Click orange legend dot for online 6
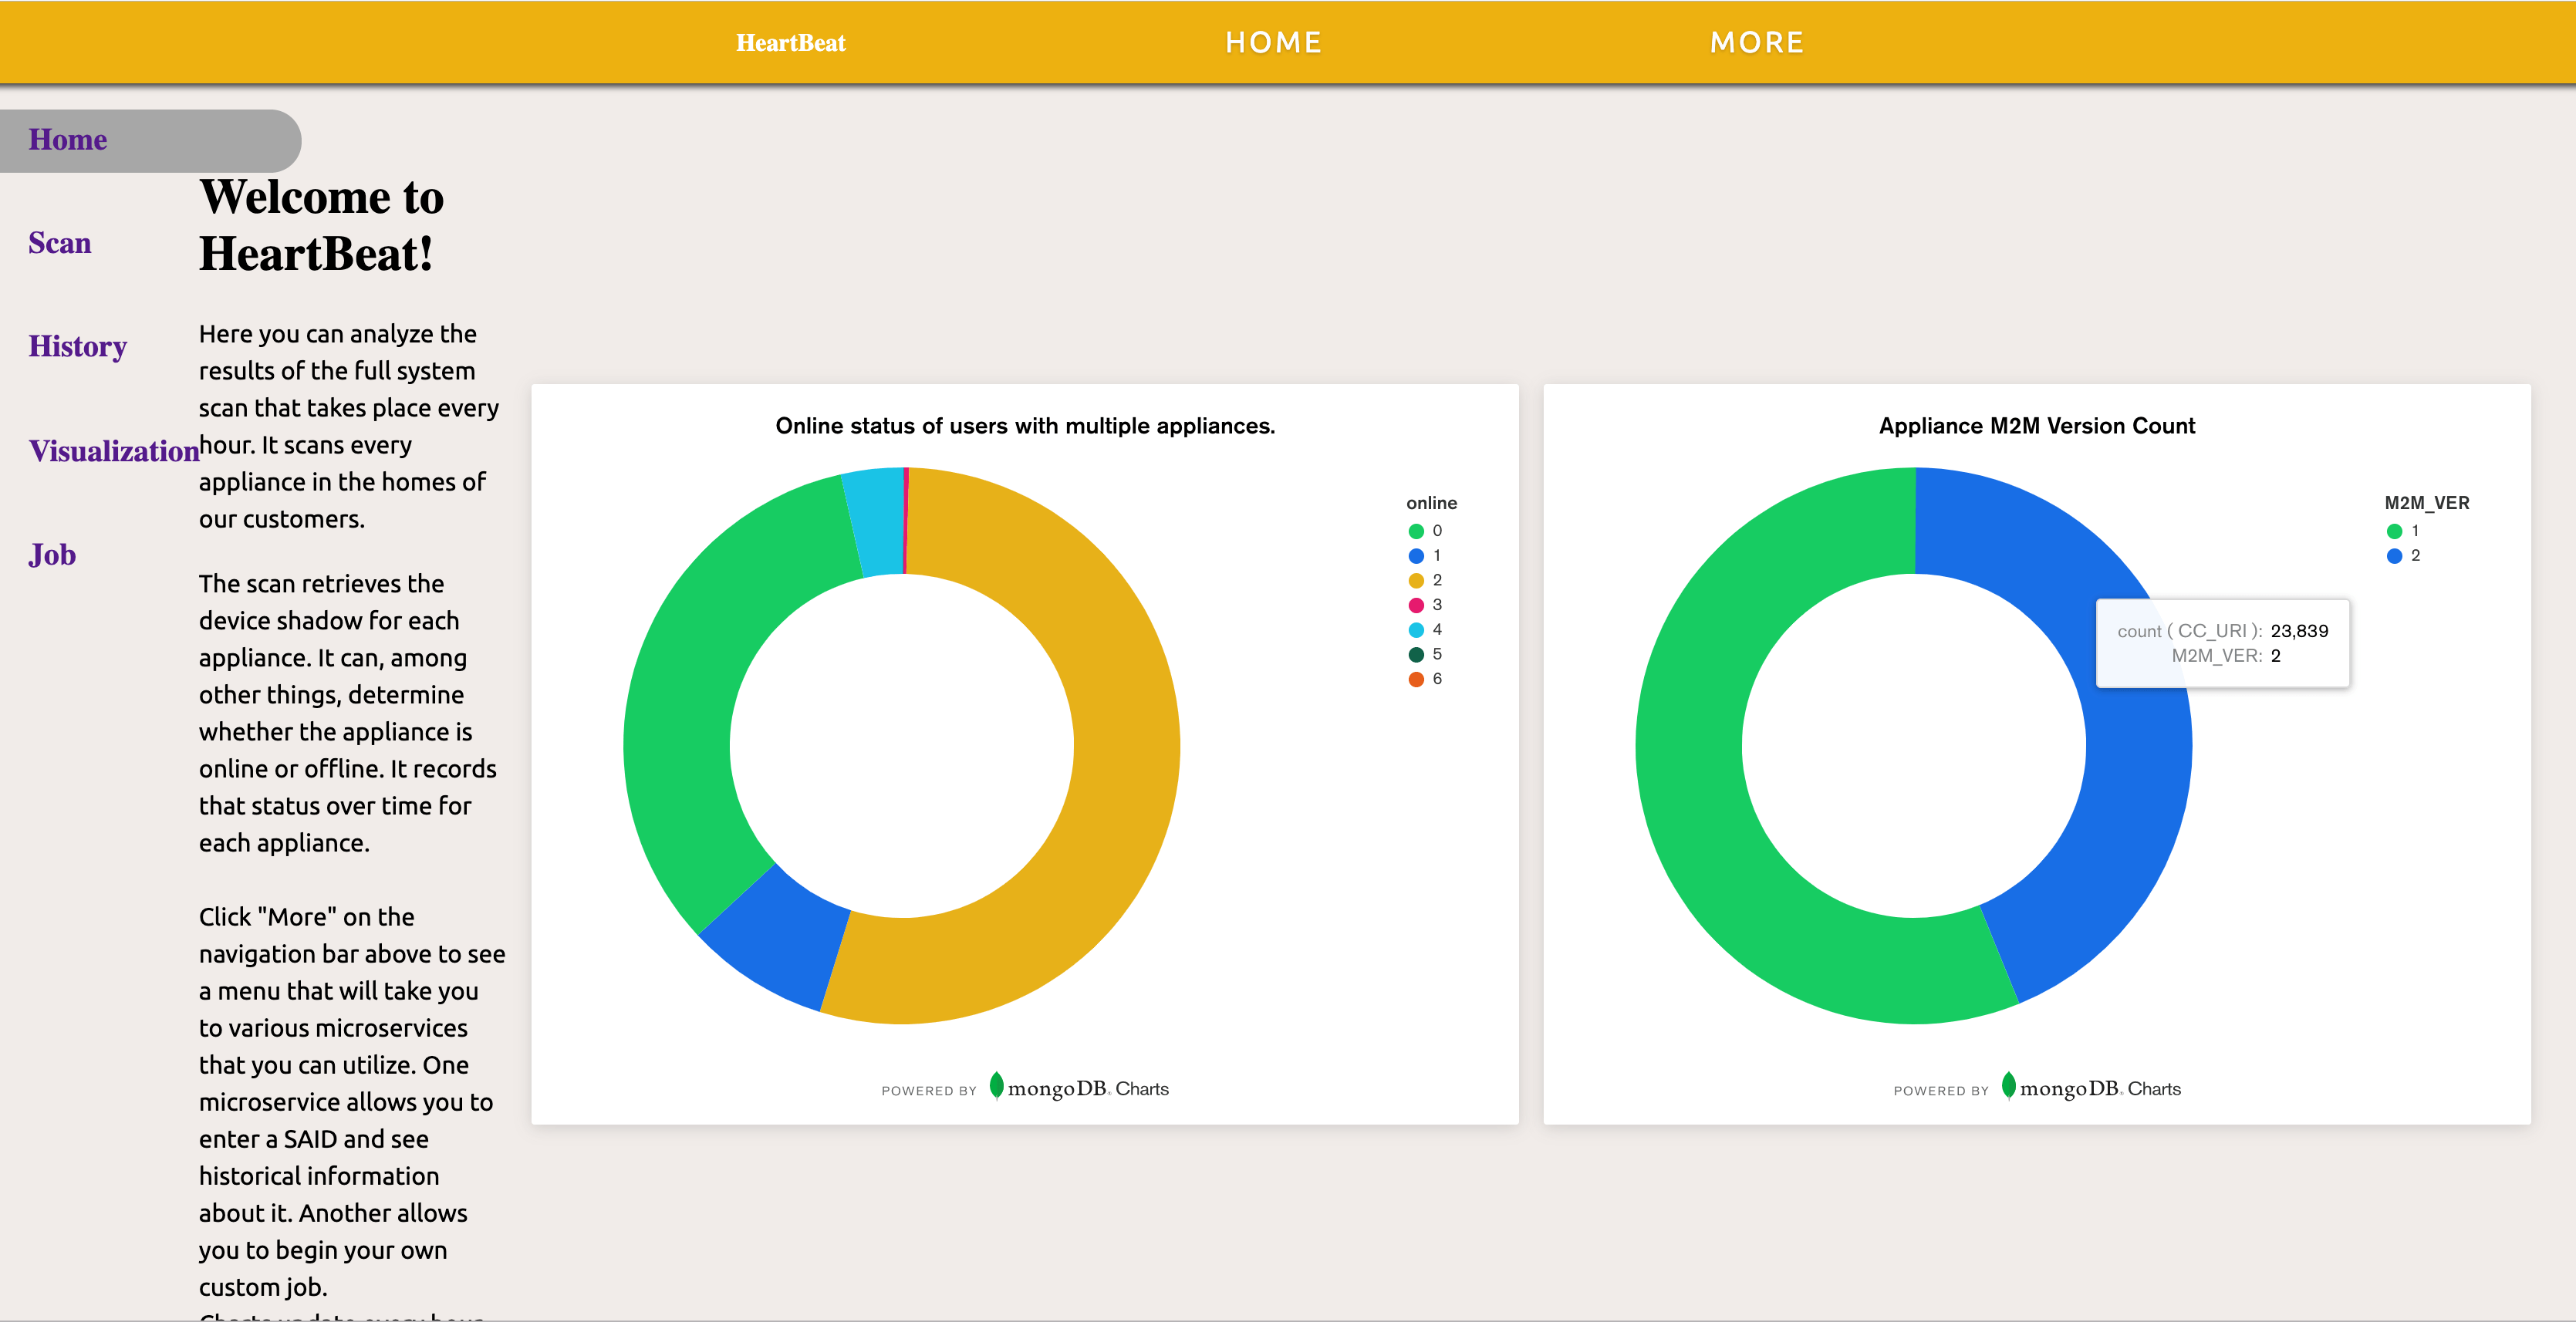2576x1329 pixels. (x=1416, y=679)
